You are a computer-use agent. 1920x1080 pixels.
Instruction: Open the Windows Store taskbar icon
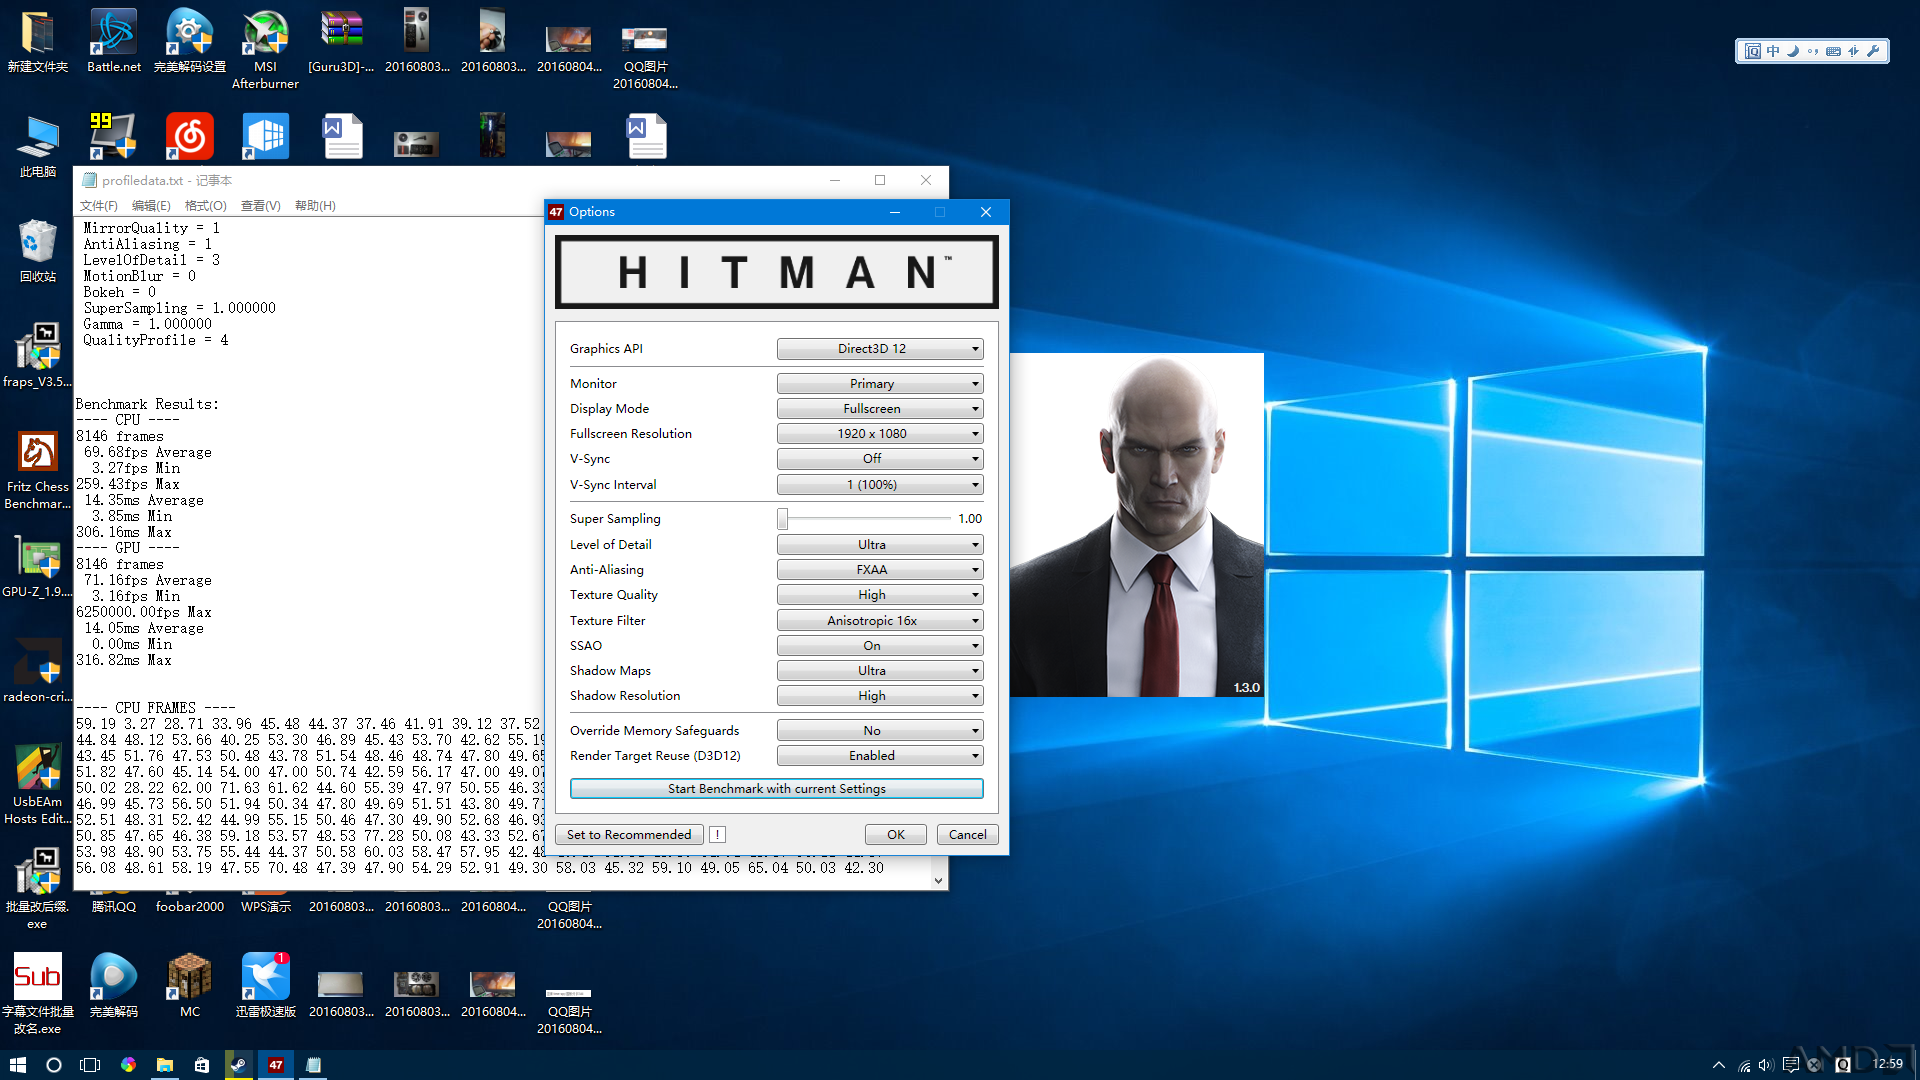(x=201, y=1065)
